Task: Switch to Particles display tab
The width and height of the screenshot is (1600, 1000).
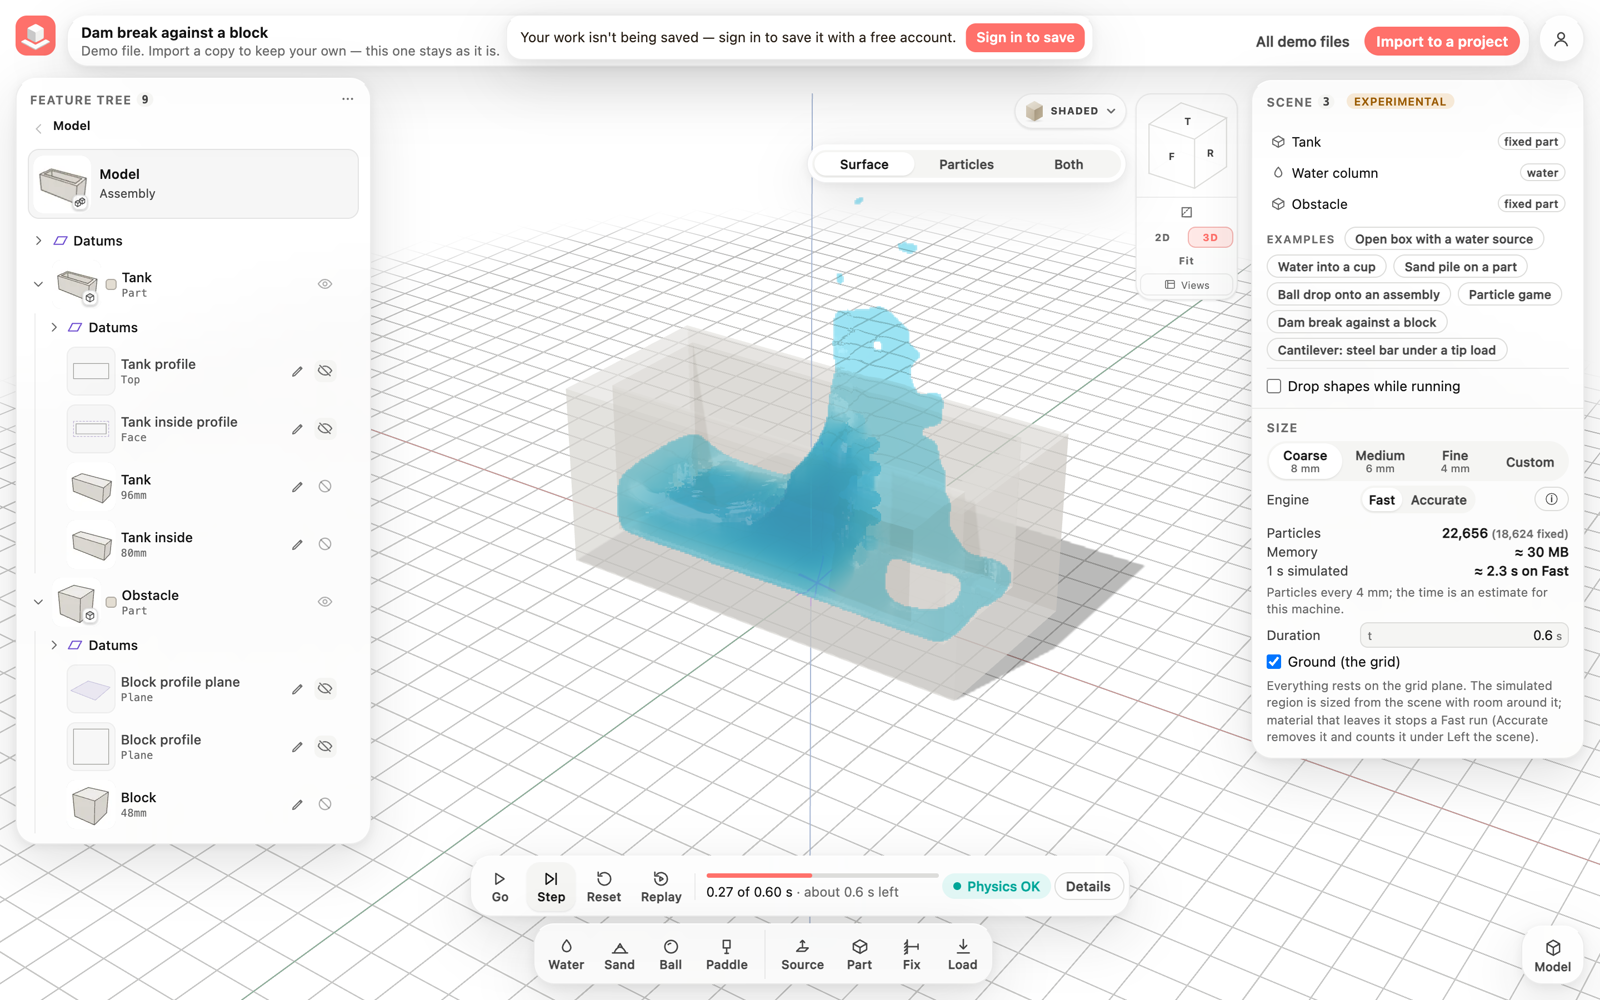Action: 966,164
